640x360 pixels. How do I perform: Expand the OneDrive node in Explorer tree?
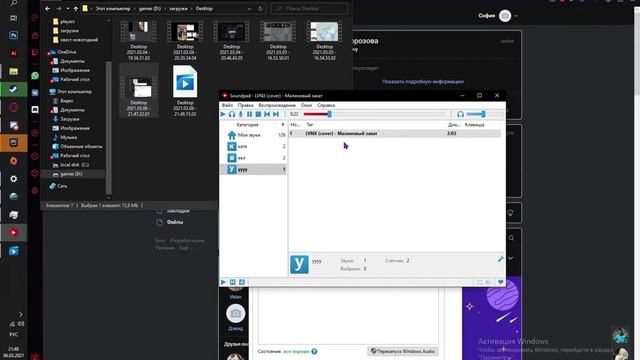[x=48, y=52]
